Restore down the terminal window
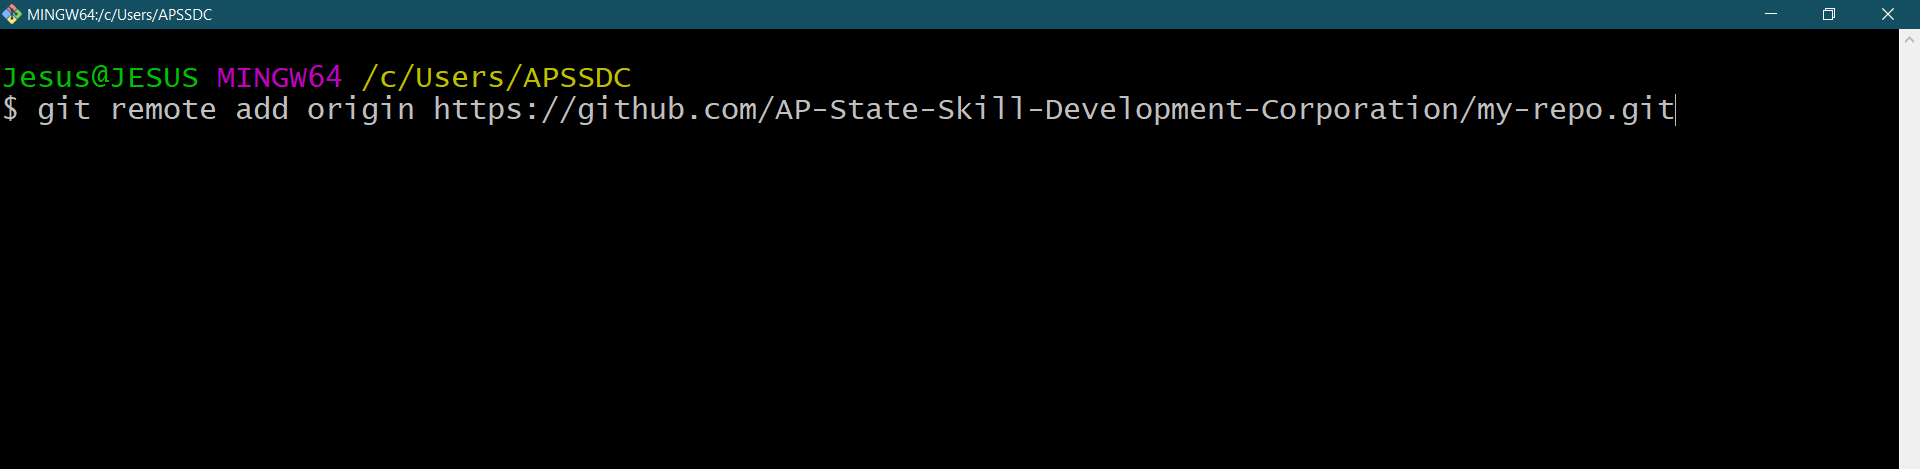 [1829, 14]
